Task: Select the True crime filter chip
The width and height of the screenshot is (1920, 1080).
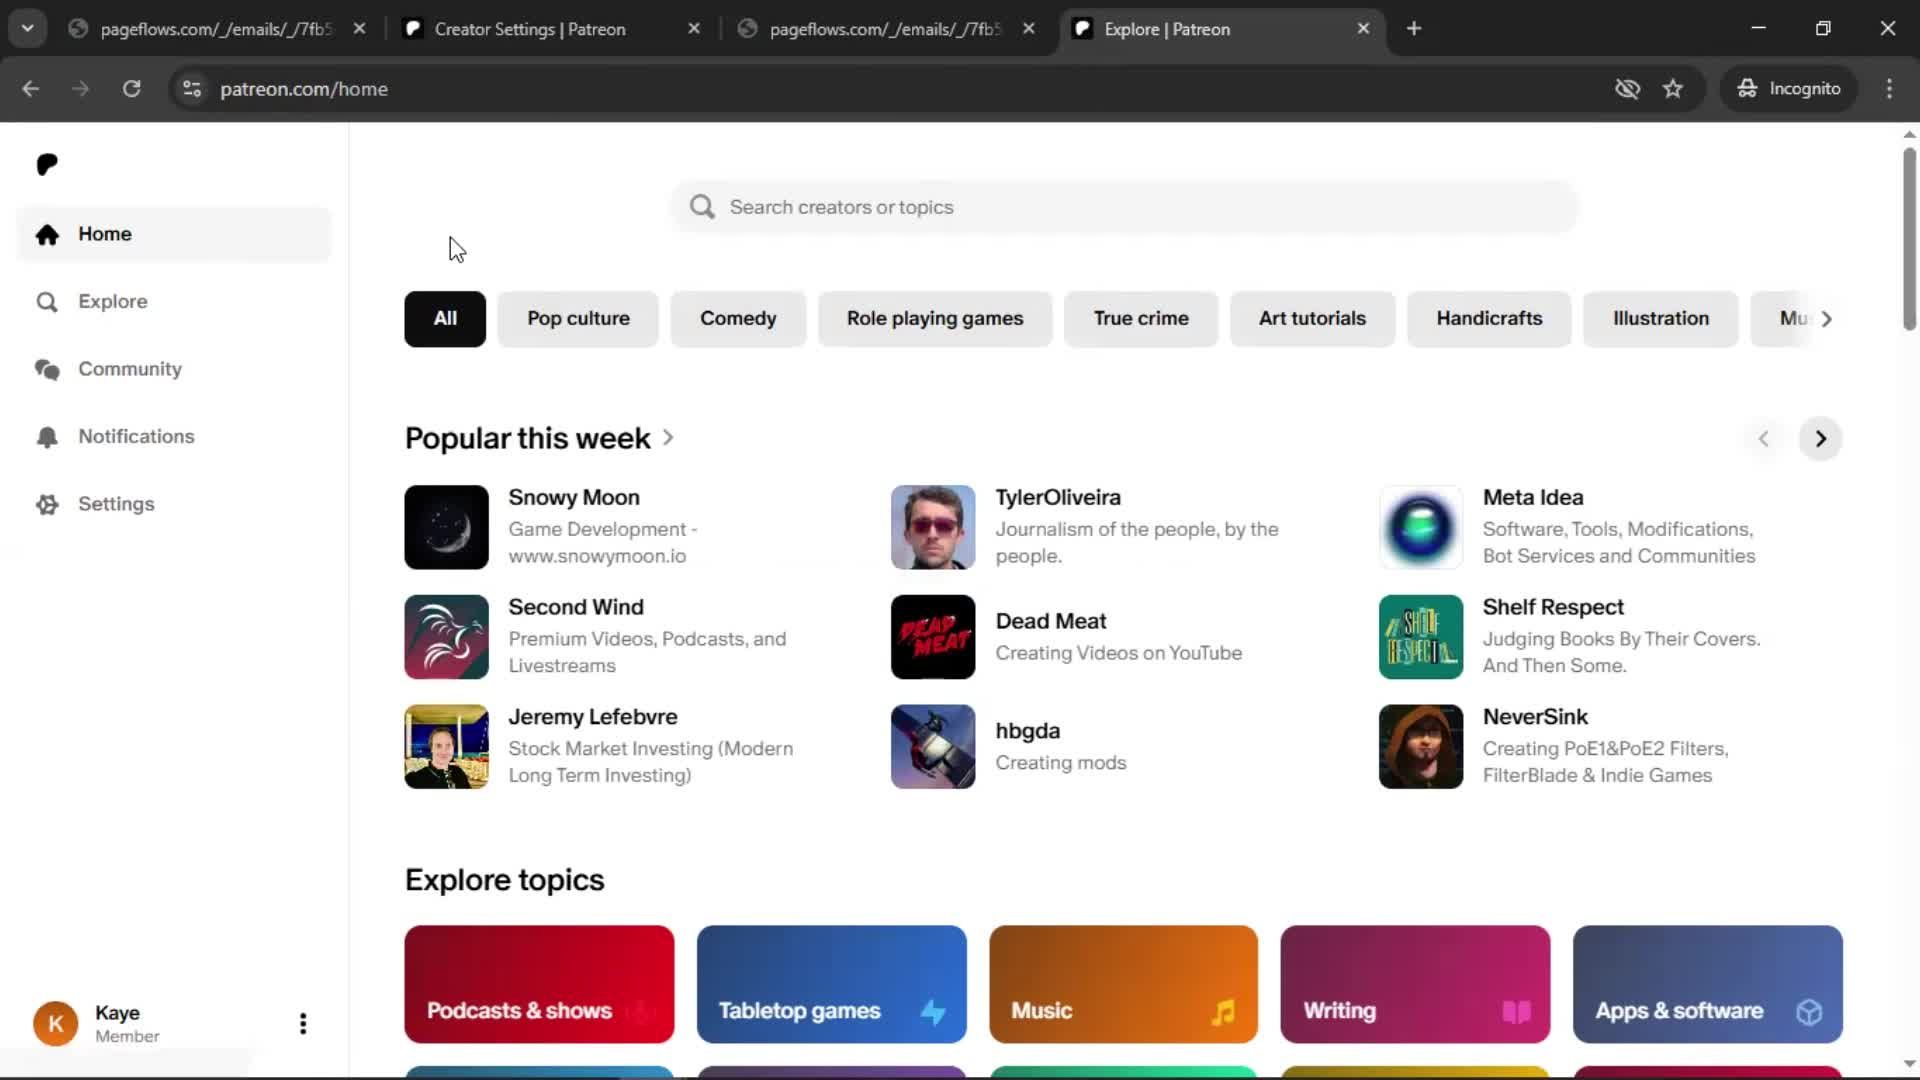Action: tap(1141, 319)
